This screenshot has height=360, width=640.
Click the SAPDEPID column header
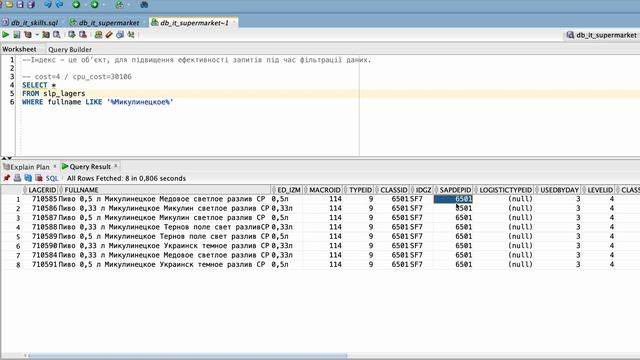coord(453,190)
